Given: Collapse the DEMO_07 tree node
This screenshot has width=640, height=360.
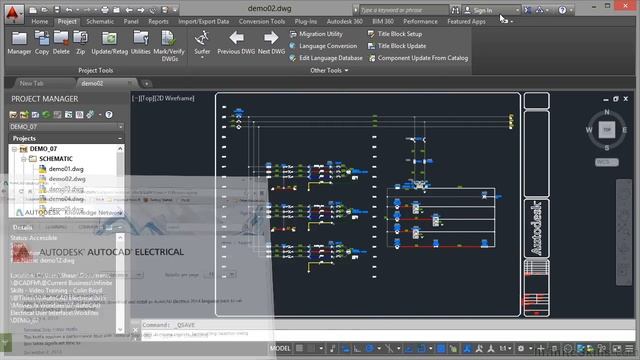Looking at the screenshot, I should (14, 149).
